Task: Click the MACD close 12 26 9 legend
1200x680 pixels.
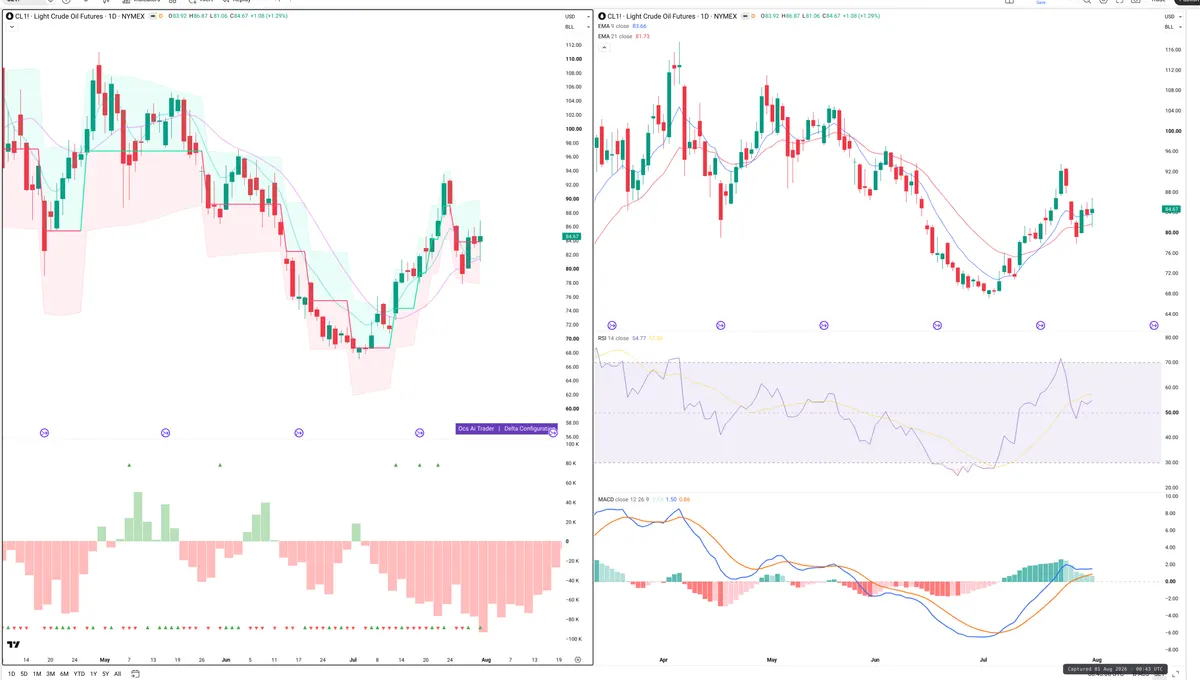Action: (x=624, y=499)
